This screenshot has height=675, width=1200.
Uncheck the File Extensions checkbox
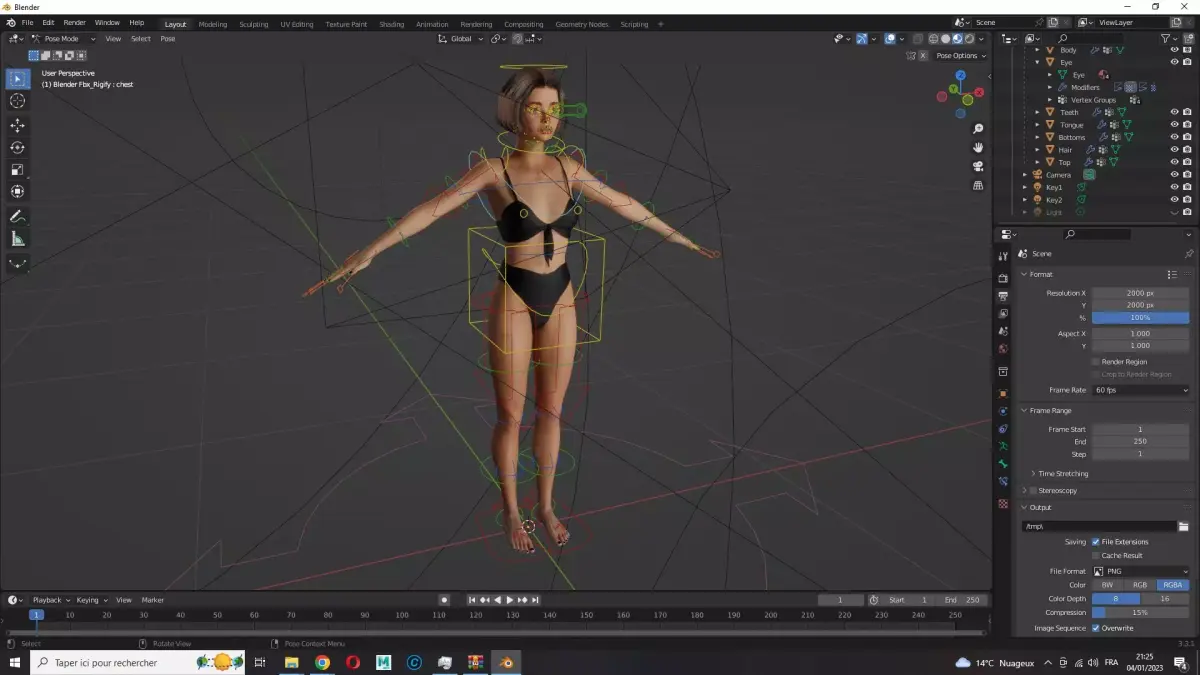click(x=1096, y=542)
